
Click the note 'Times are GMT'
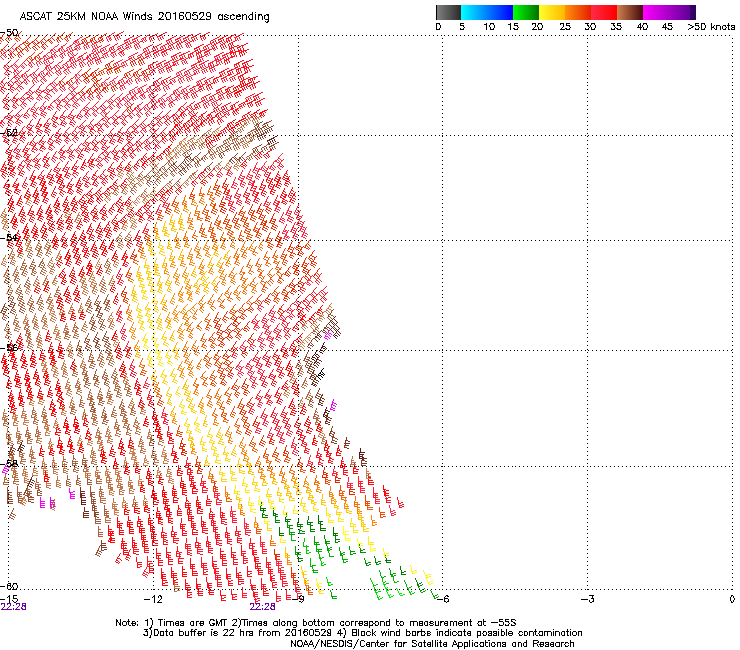pos(193,623)
